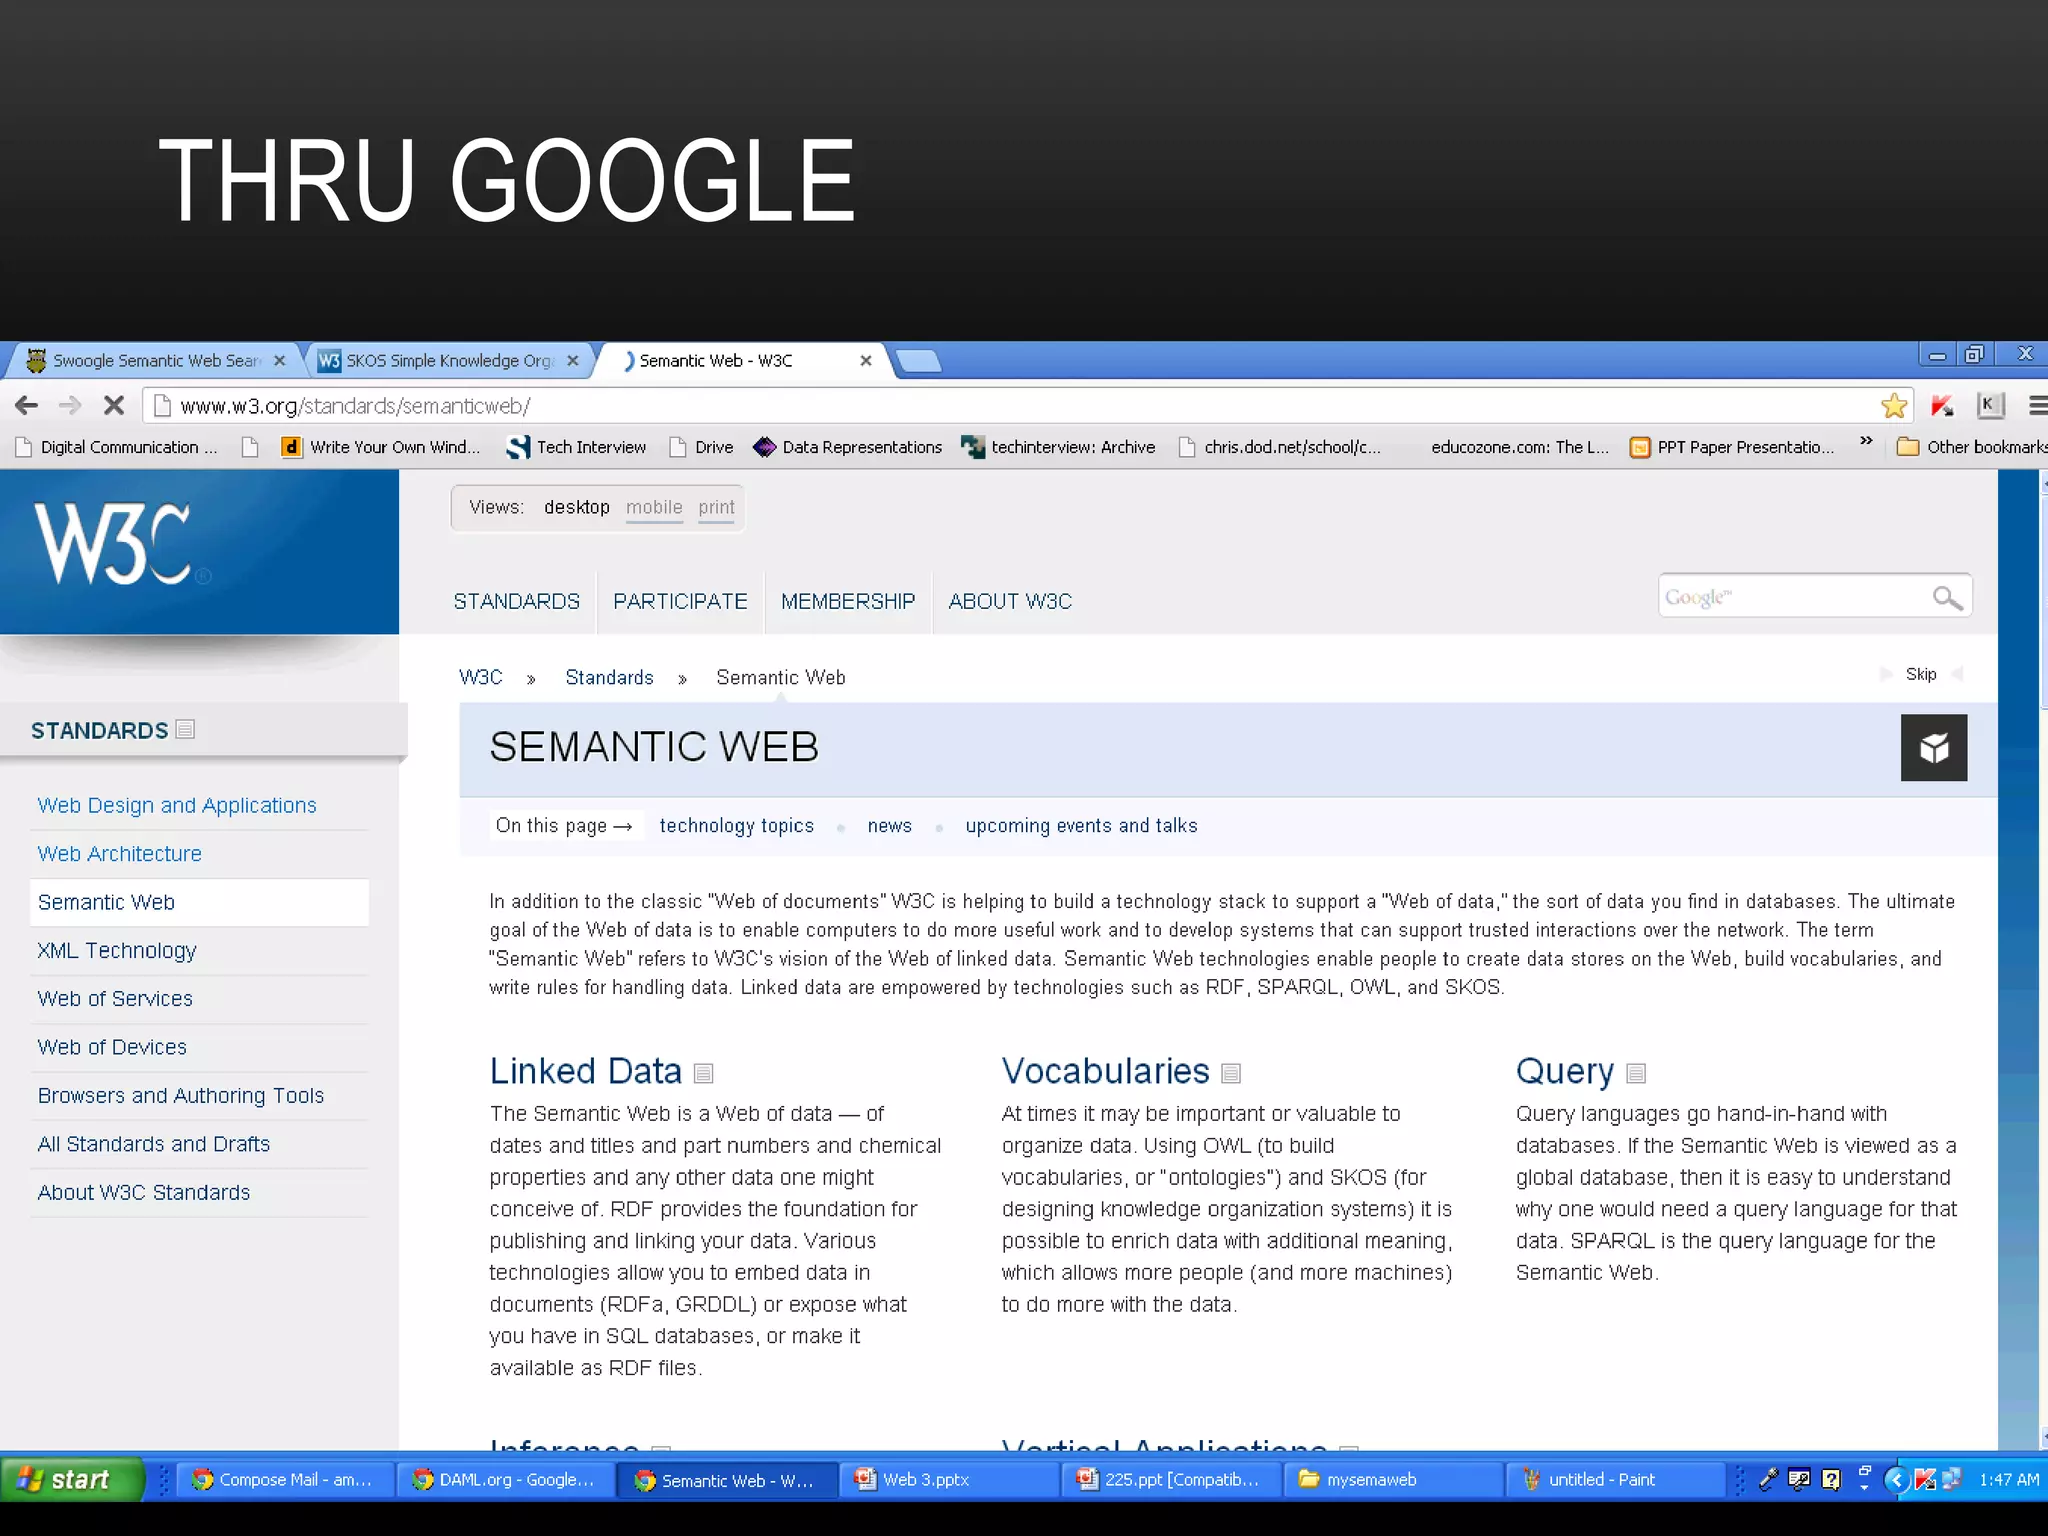Stop page loading with the X button
This screenshot has height=1536, width=2048.
(x=114, y=405)
